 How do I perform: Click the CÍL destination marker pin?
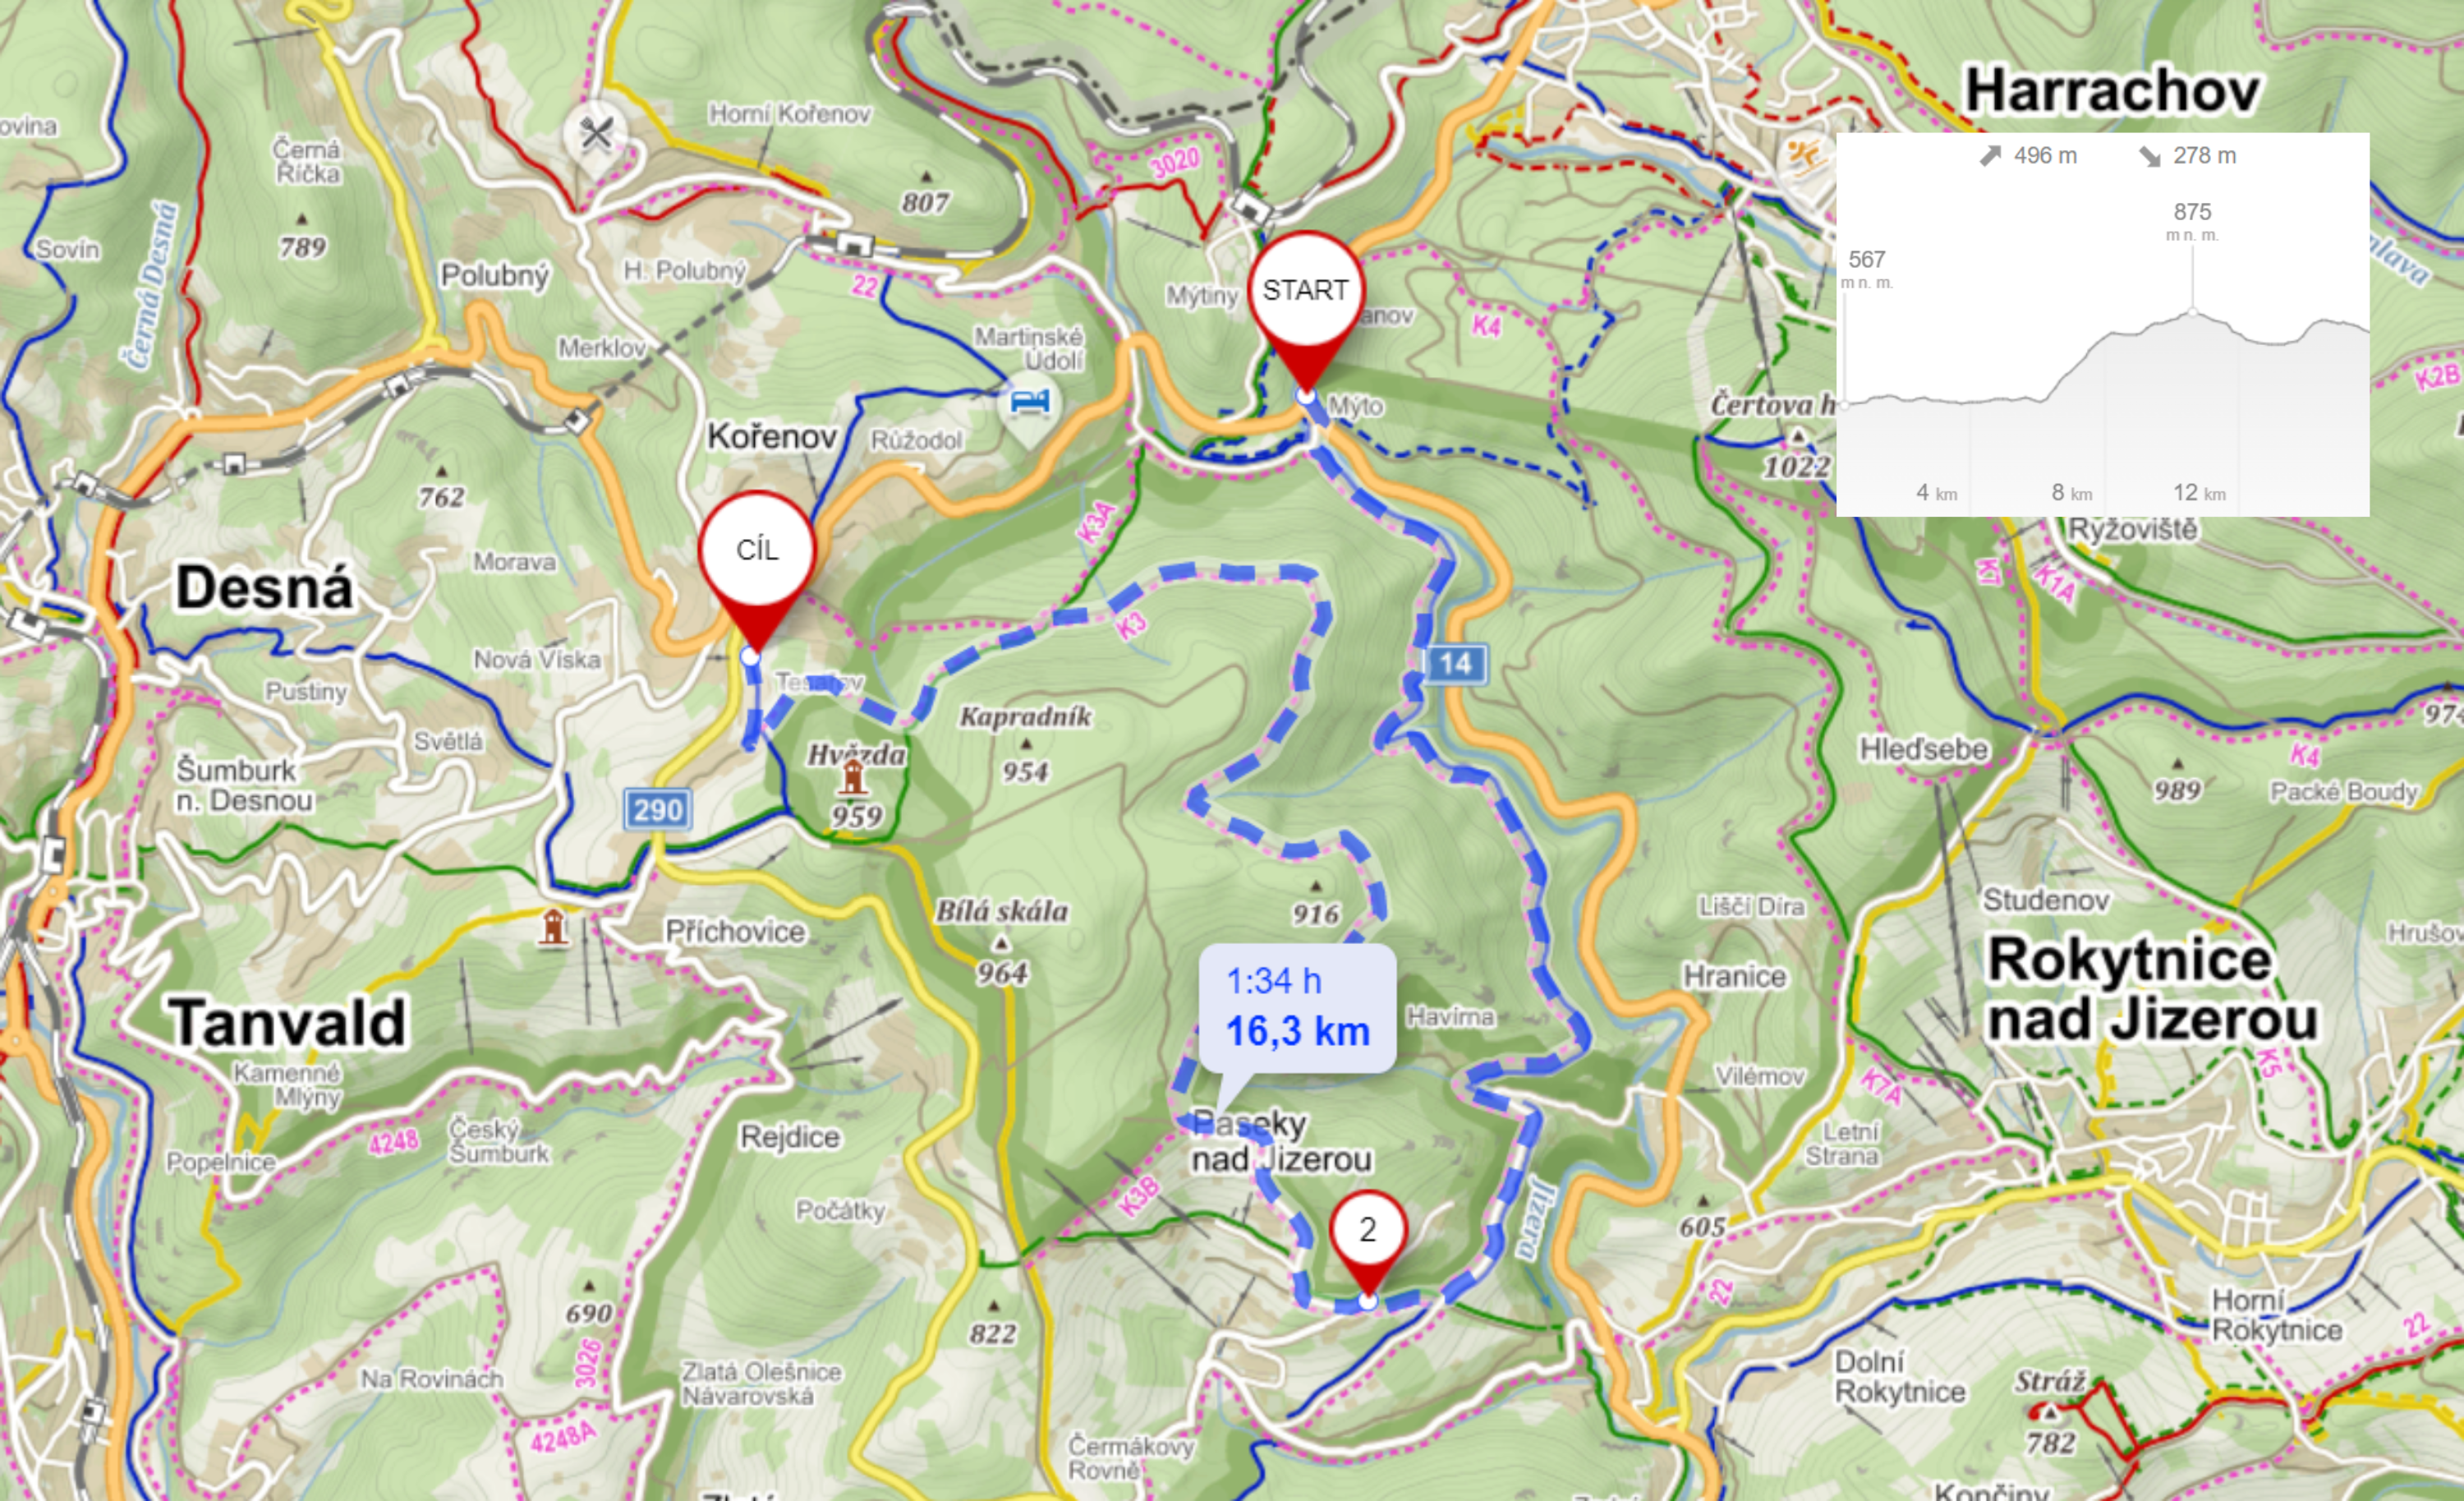(x=757, y=560)
